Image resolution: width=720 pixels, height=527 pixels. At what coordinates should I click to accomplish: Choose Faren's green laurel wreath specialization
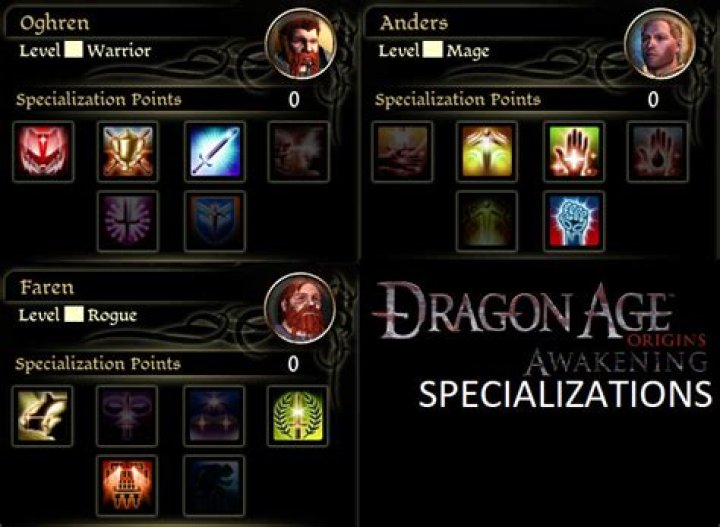point(298,416)
